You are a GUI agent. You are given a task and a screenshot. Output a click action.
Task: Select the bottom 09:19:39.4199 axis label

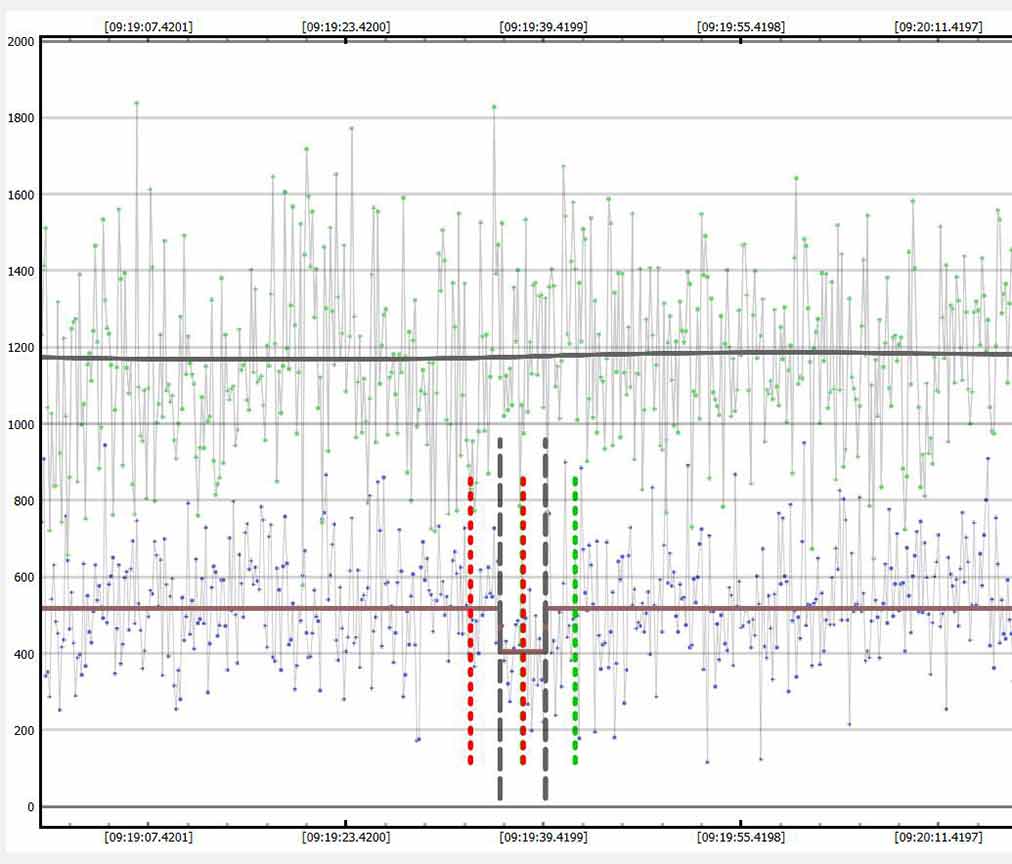[543, 837]
